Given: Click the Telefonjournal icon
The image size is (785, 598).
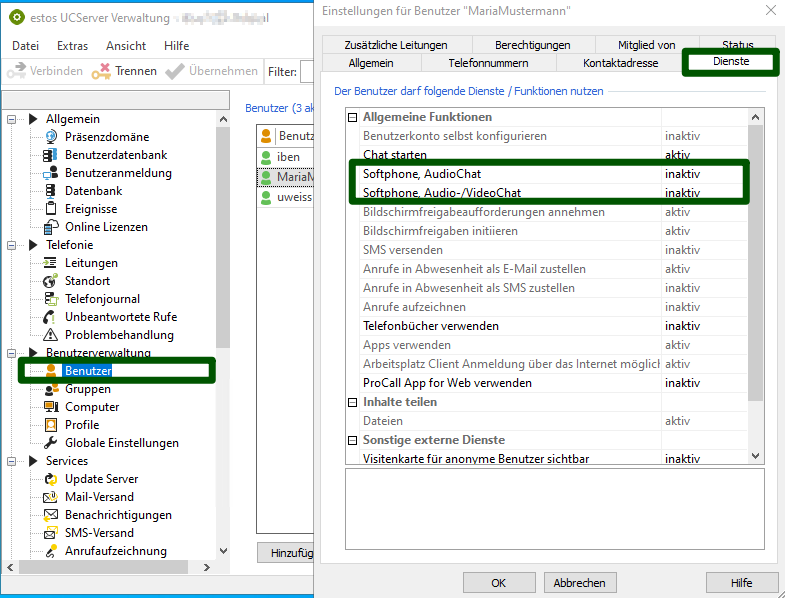Looking at the screenshot, I should click(50, 299).
